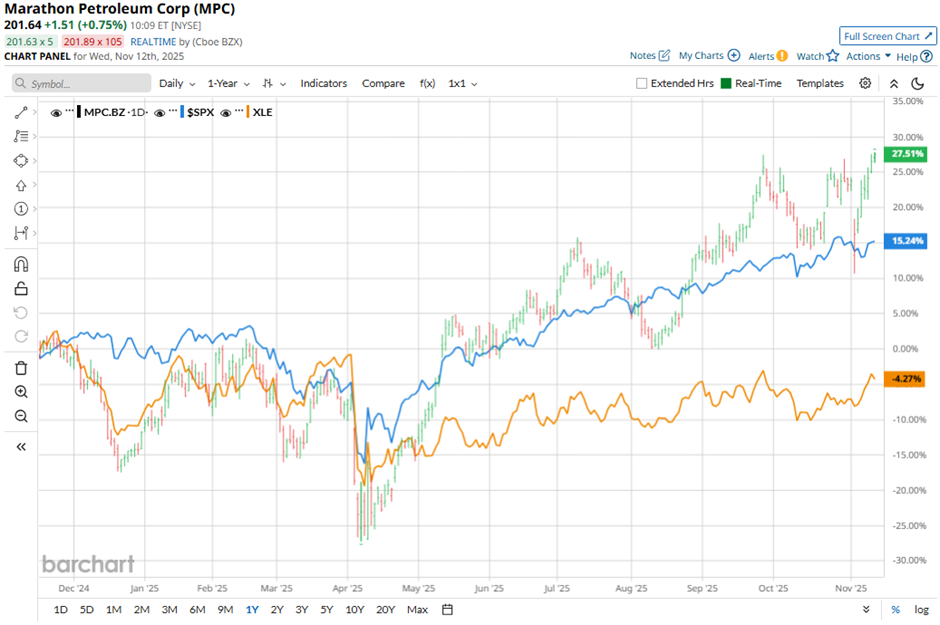This screenshot has height=625, width=940.
Task: Click the Full Screen Chart button
Action: pos(887,36)
